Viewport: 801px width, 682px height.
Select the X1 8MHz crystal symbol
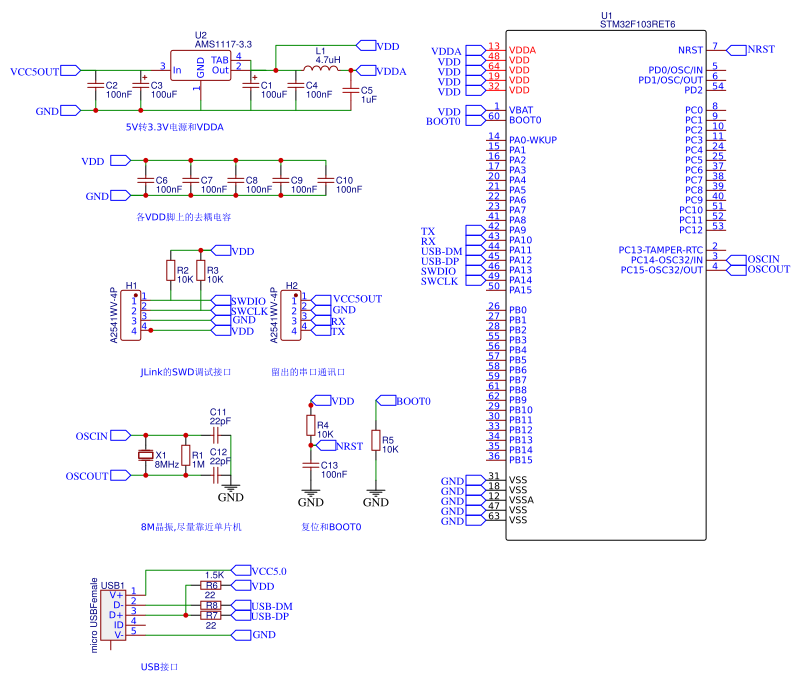tap(146, 455)
